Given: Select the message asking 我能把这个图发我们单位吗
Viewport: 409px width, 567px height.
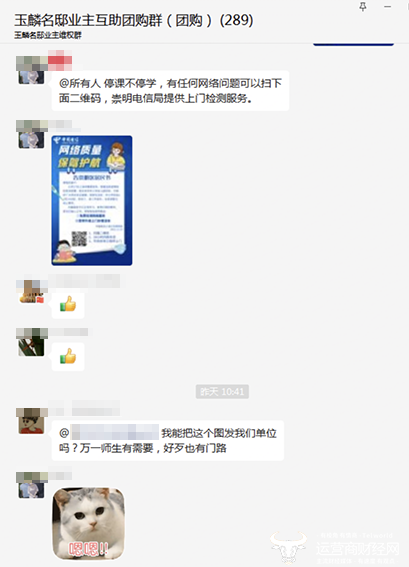Looking at the screenshot, I should 168,440.
